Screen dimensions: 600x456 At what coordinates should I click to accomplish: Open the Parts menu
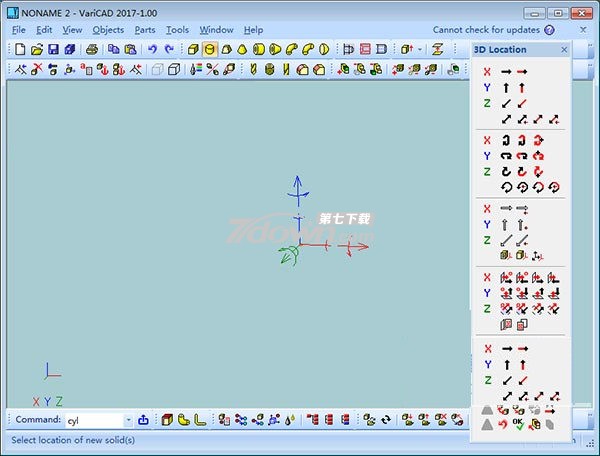point(145,30)
